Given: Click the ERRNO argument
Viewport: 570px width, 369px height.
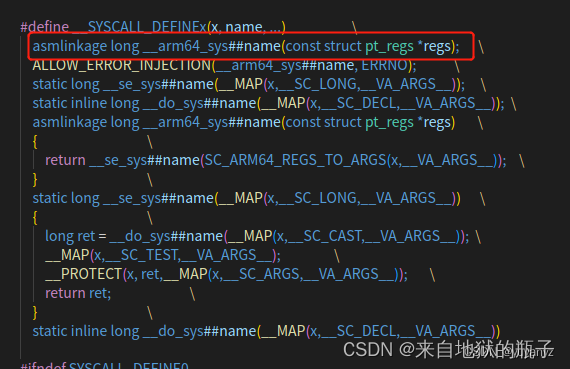Looking at the screenshot, I should click(x=384, y=65).
